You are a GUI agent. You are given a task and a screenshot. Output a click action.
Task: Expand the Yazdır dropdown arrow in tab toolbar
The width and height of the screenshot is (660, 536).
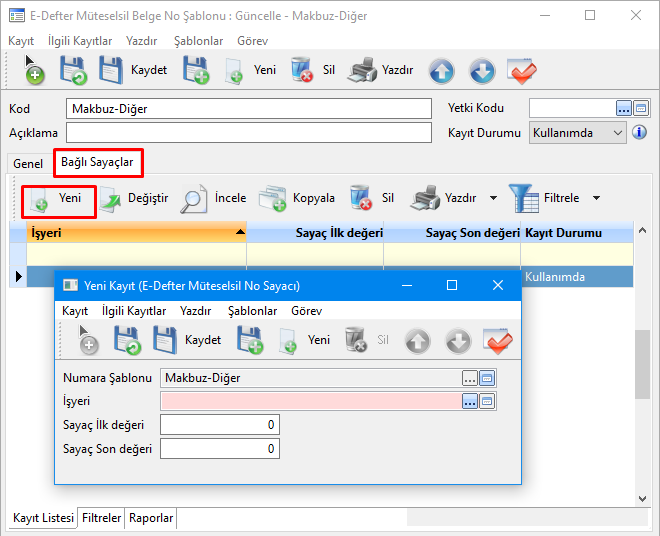493,198
